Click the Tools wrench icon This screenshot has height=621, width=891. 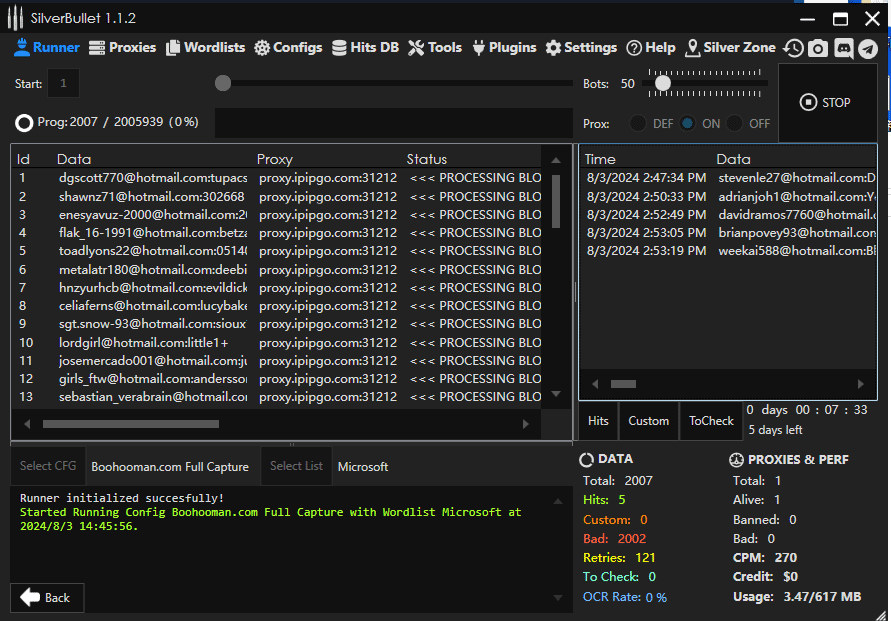pos(417,48)
